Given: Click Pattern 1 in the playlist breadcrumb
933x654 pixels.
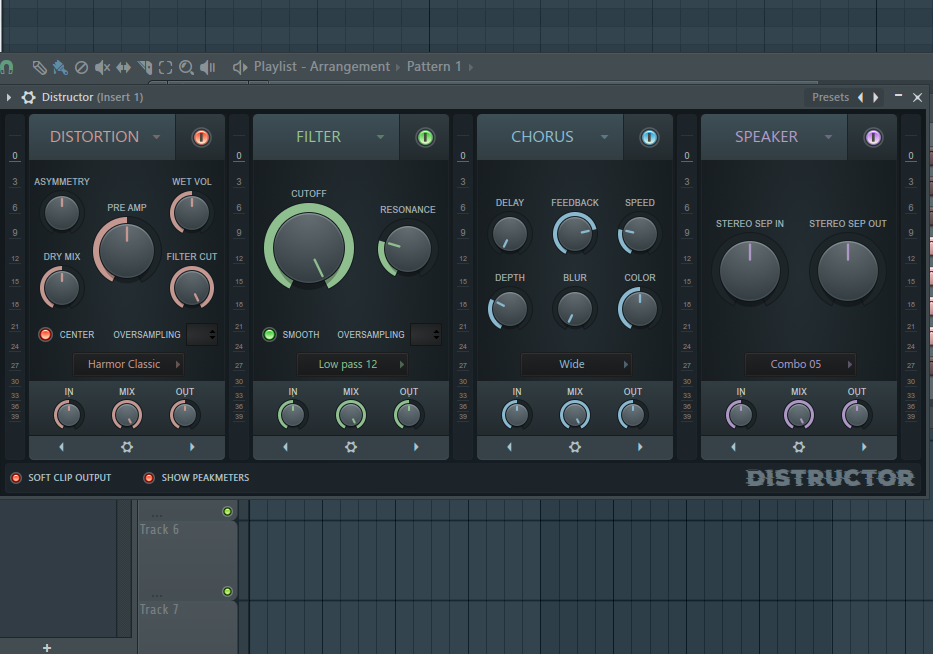Looking at the screenshot, I should 434,67.
